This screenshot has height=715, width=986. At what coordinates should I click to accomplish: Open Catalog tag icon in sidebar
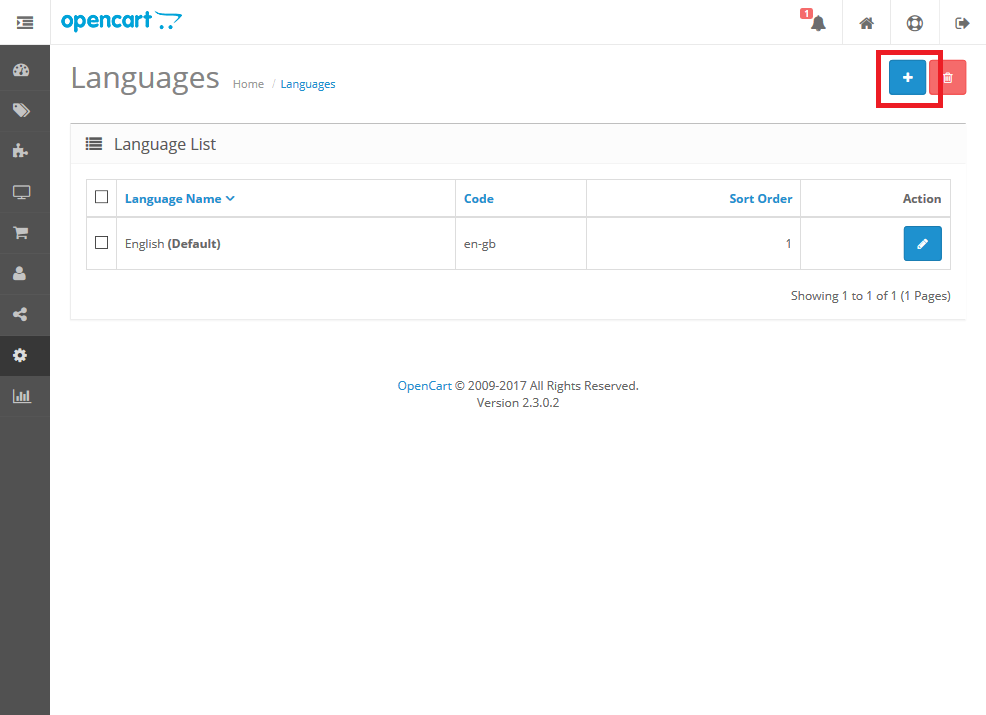pyautogui.click(x=21, y=111)
